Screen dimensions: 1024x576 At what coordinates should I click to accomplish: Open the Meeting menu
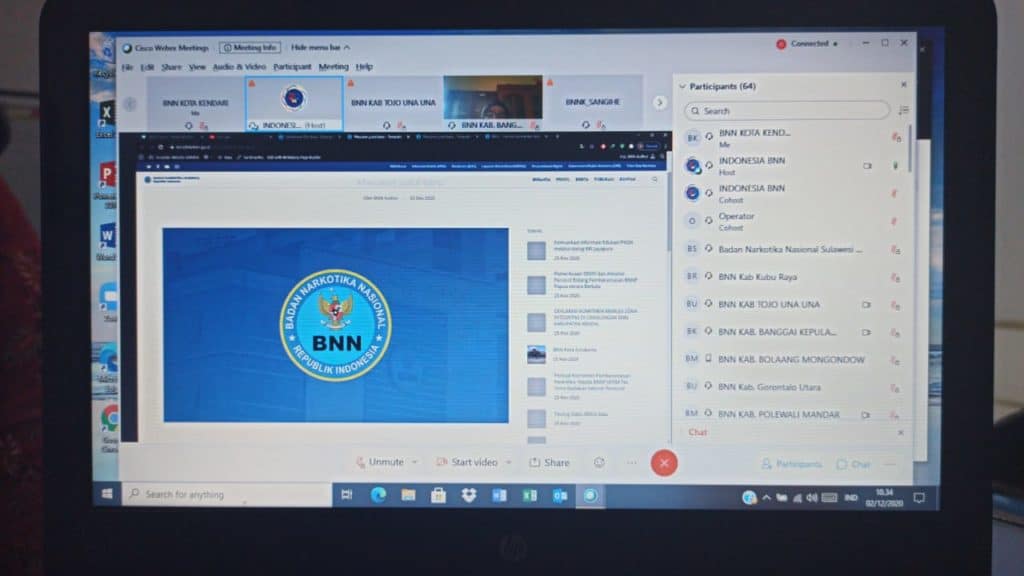333,67
